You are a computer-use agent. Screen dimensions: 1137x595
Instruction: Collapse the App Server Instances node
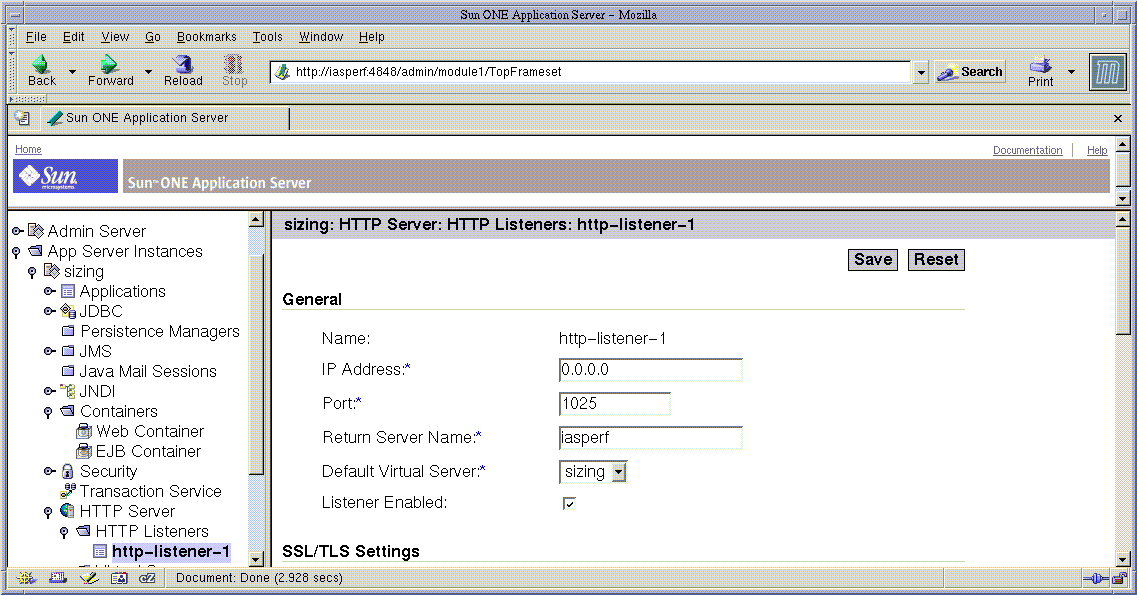(x=16, y=252)
